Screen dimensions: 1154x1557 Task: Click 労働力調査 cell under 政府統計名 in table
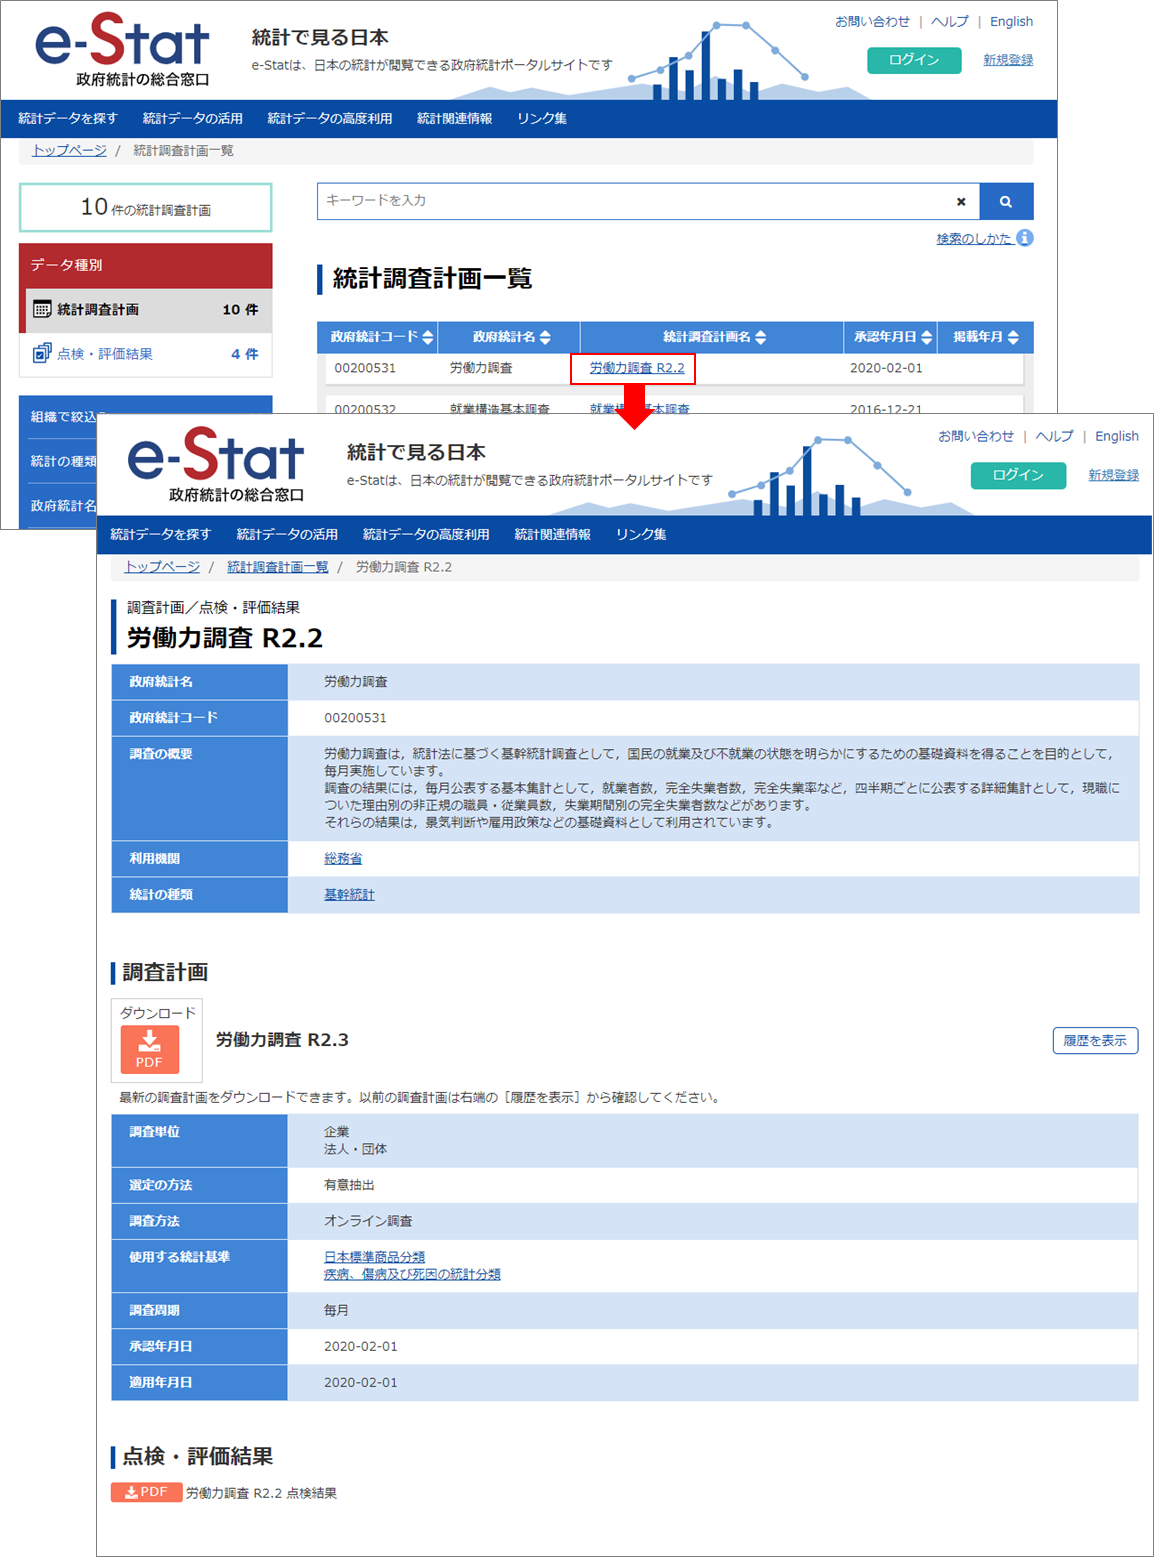point(481,368)
